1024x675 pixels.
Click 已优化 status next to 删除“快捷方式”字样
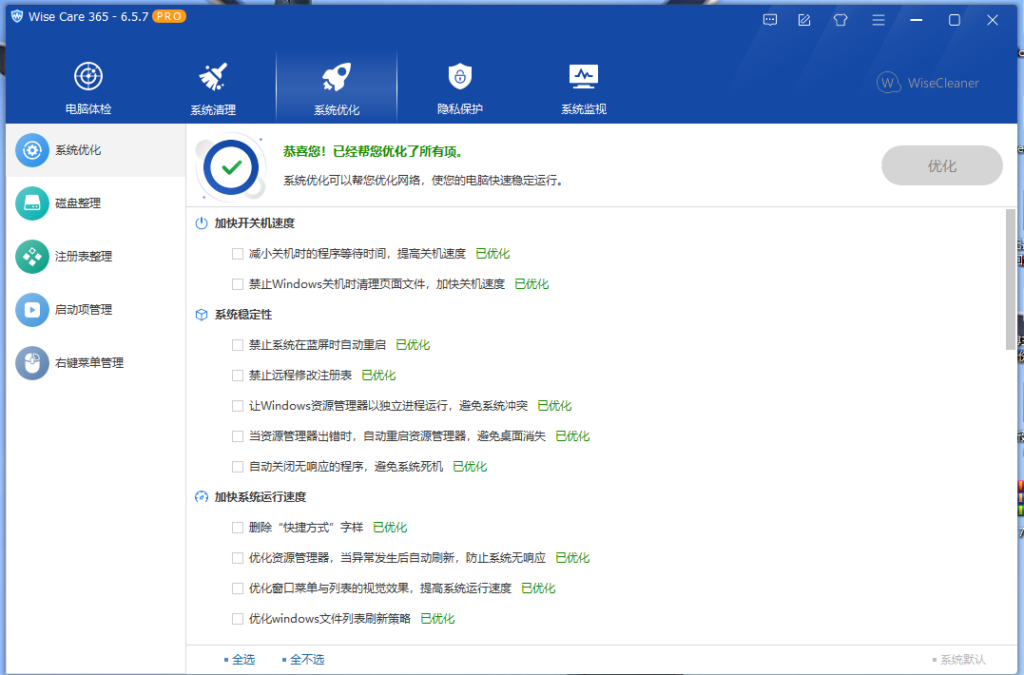[390, 527]
